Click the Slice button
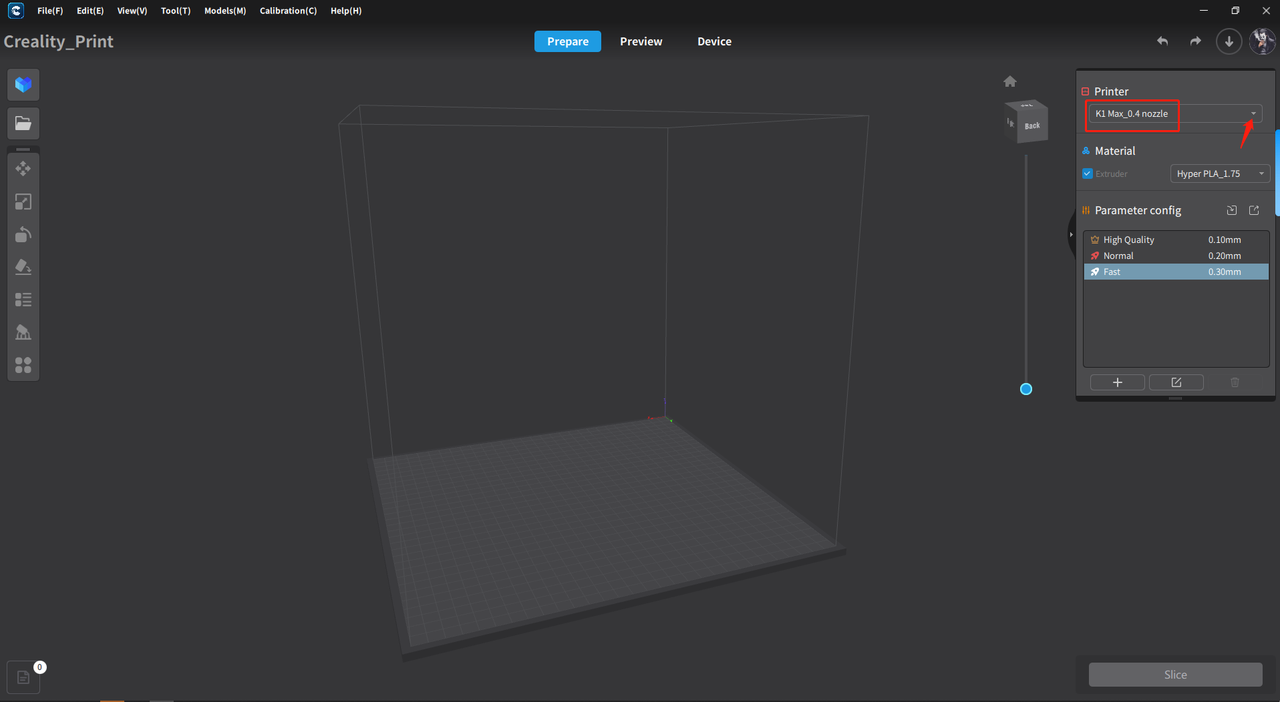Screen dimensions: 1280x702 pos(1176,675)
